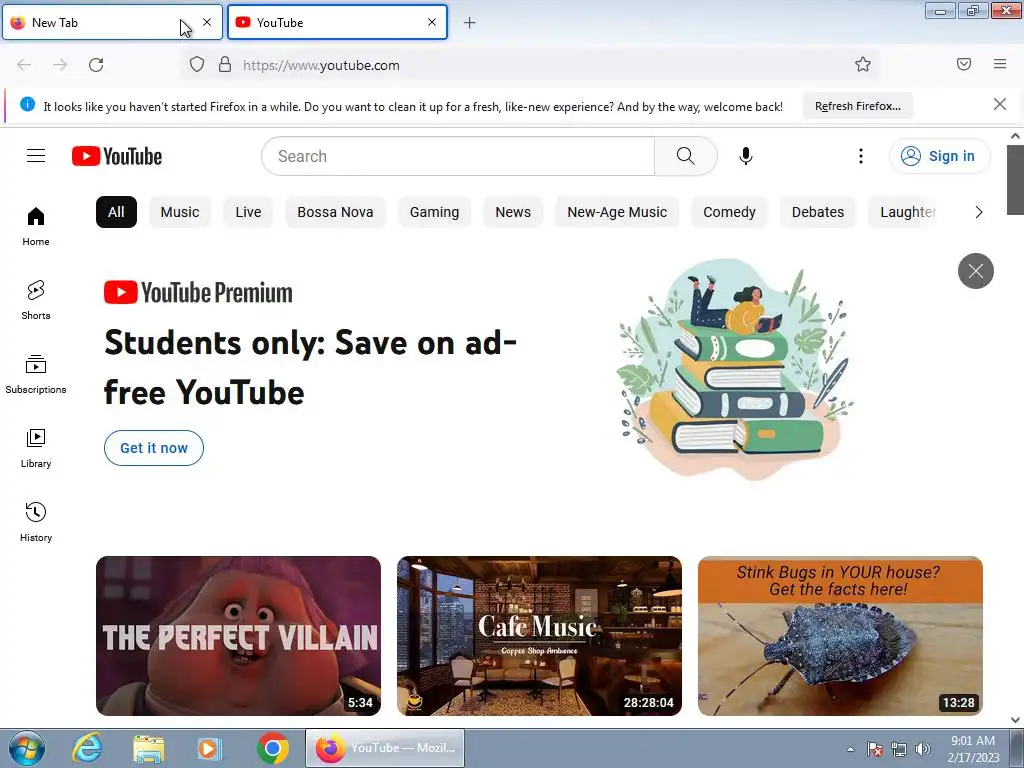Open the Action Center flag tray icon

(x=875, y=749)
